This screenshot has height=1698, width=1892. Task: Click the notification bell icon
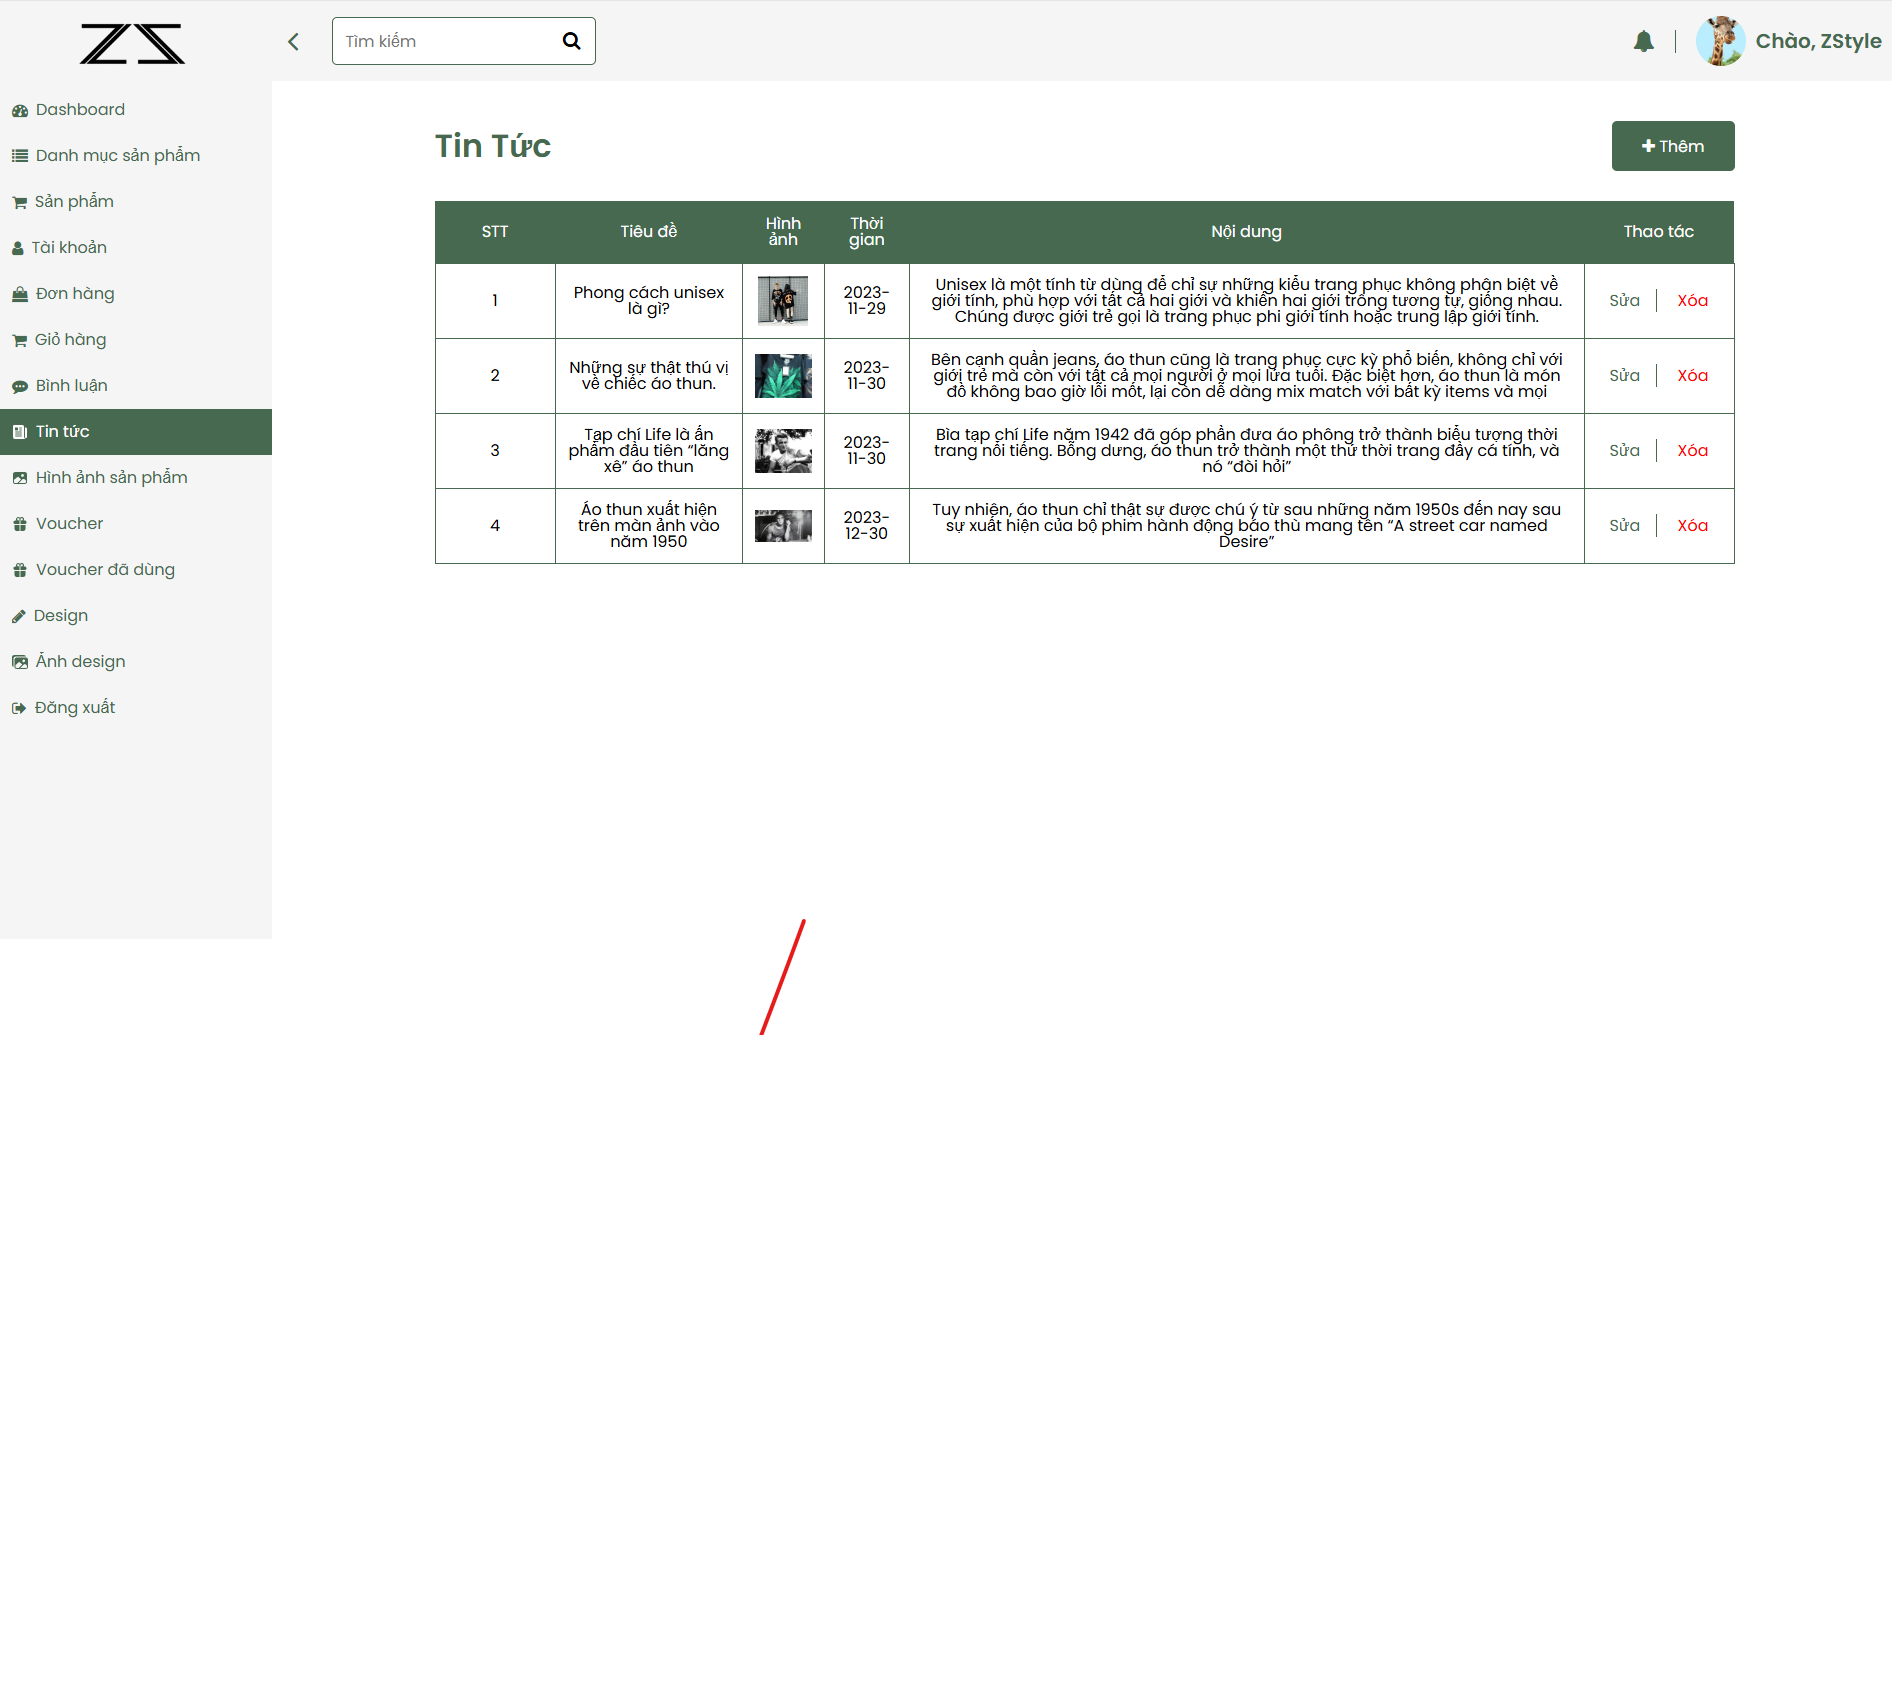(x=1643, y=41)
